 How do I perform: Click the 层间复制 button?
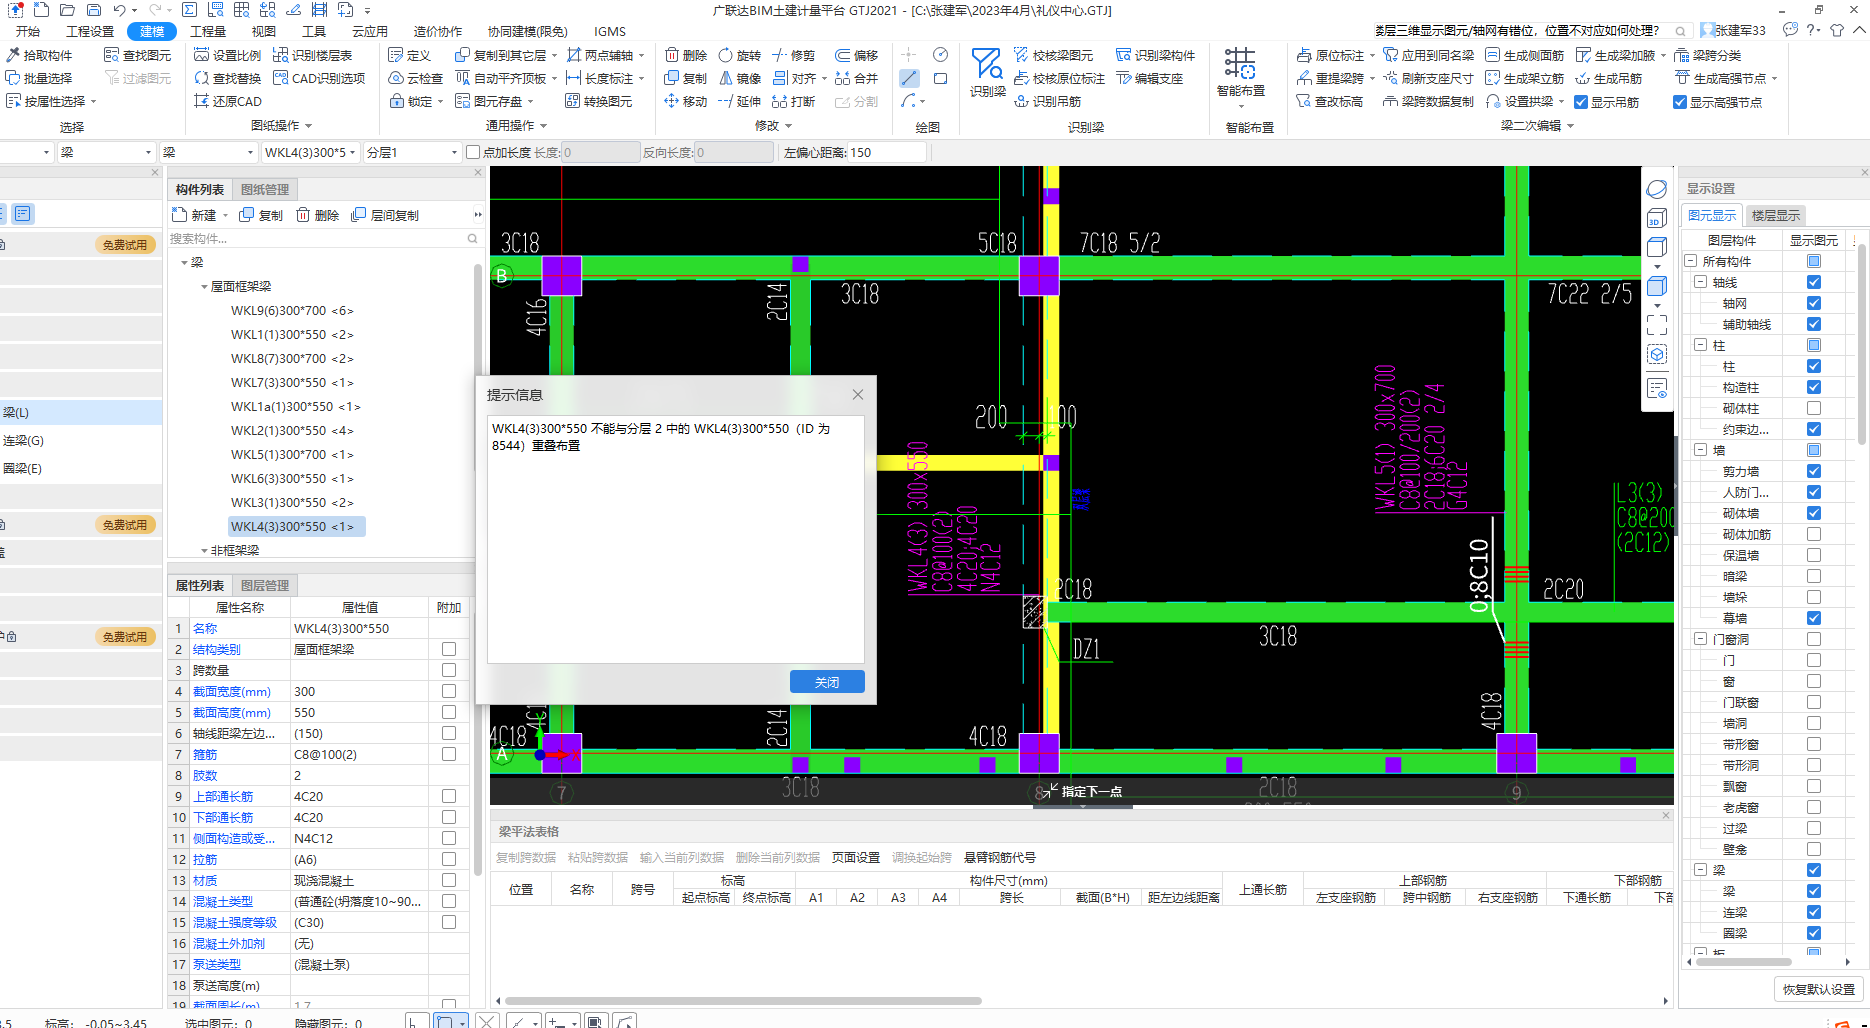point(385,215)
